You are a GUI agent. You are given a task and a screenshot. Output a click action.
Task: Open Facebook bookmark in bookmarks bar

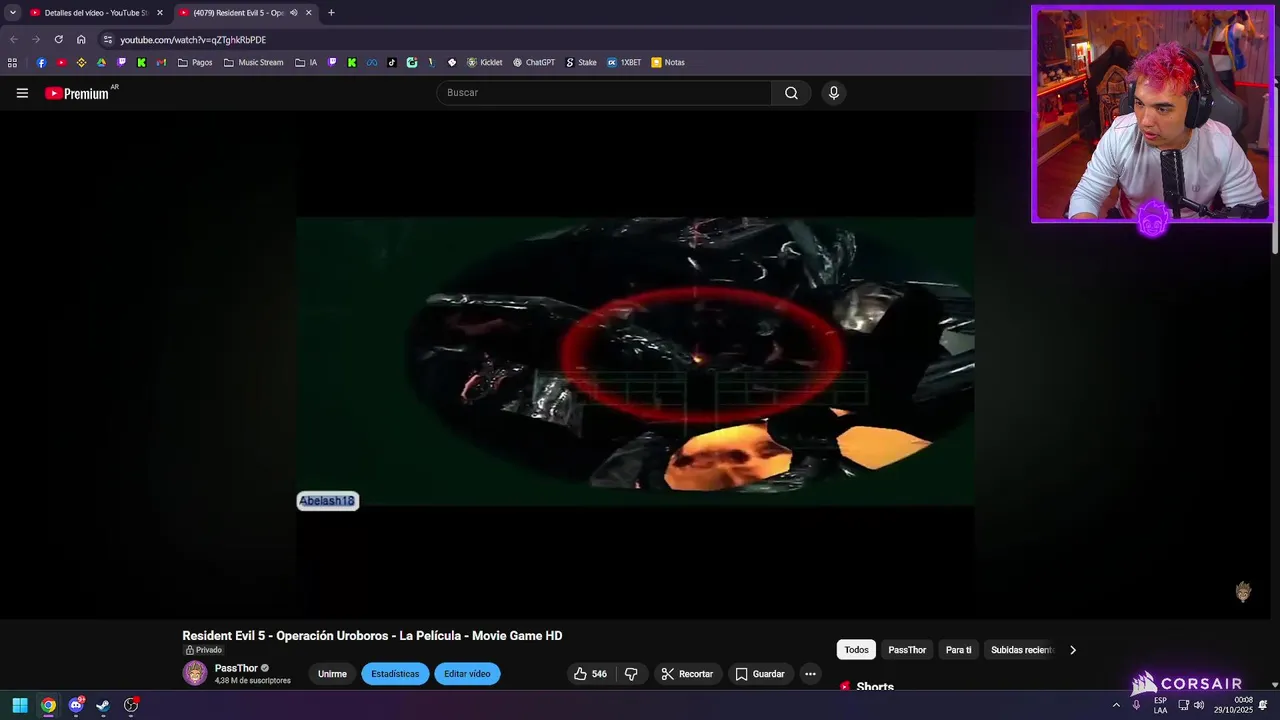[x=41, y=62]
